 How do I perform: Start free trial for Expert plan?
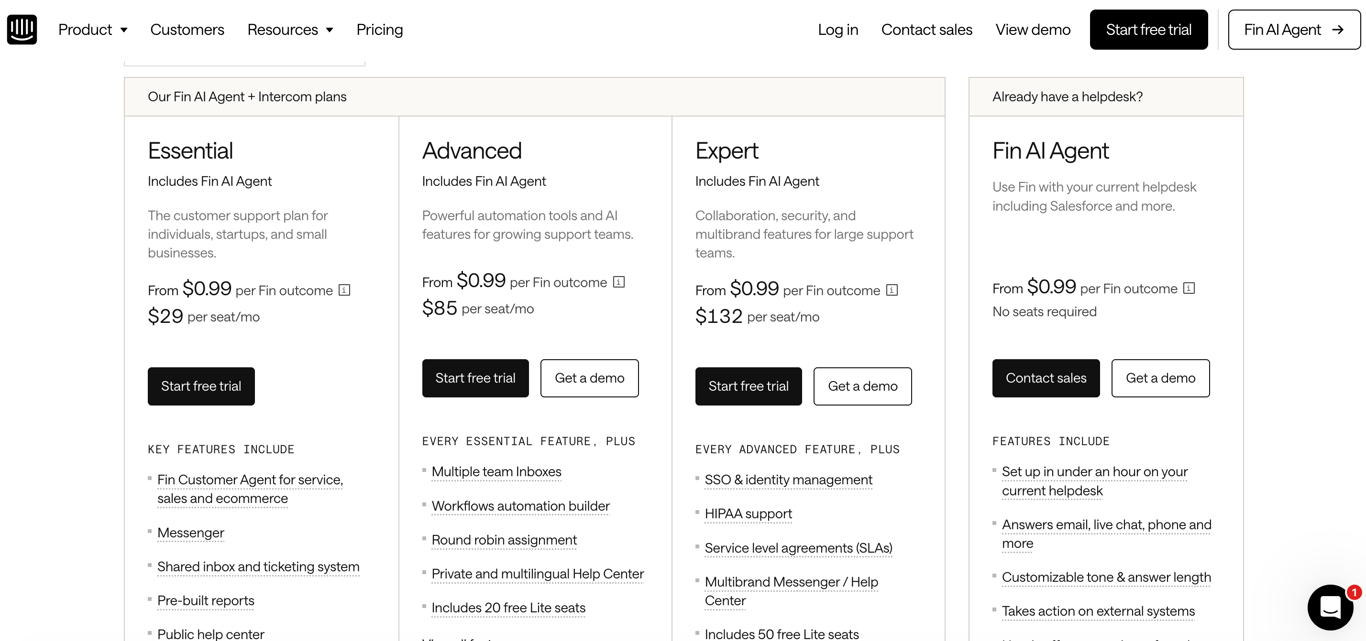[748, 386]
